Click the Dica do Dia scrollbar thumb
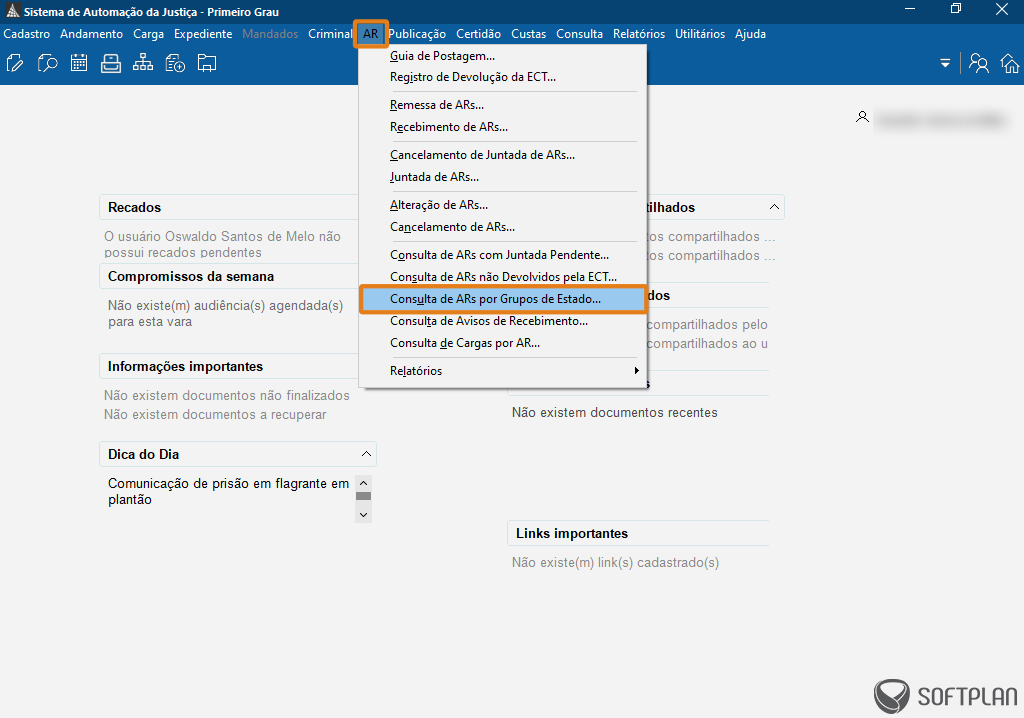1024x718 pixels. [364, 496]
